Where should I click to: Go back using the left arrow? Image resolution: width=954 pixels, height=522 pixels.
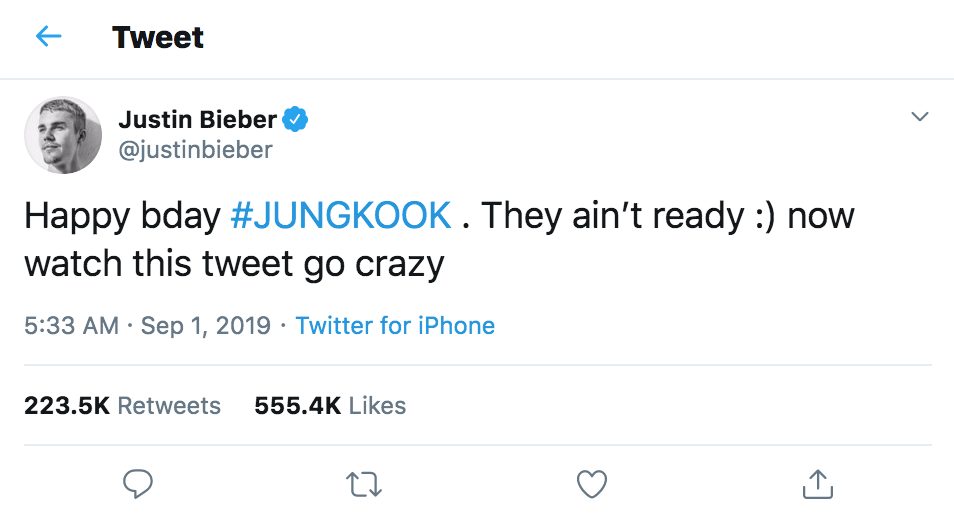[48, 37]
